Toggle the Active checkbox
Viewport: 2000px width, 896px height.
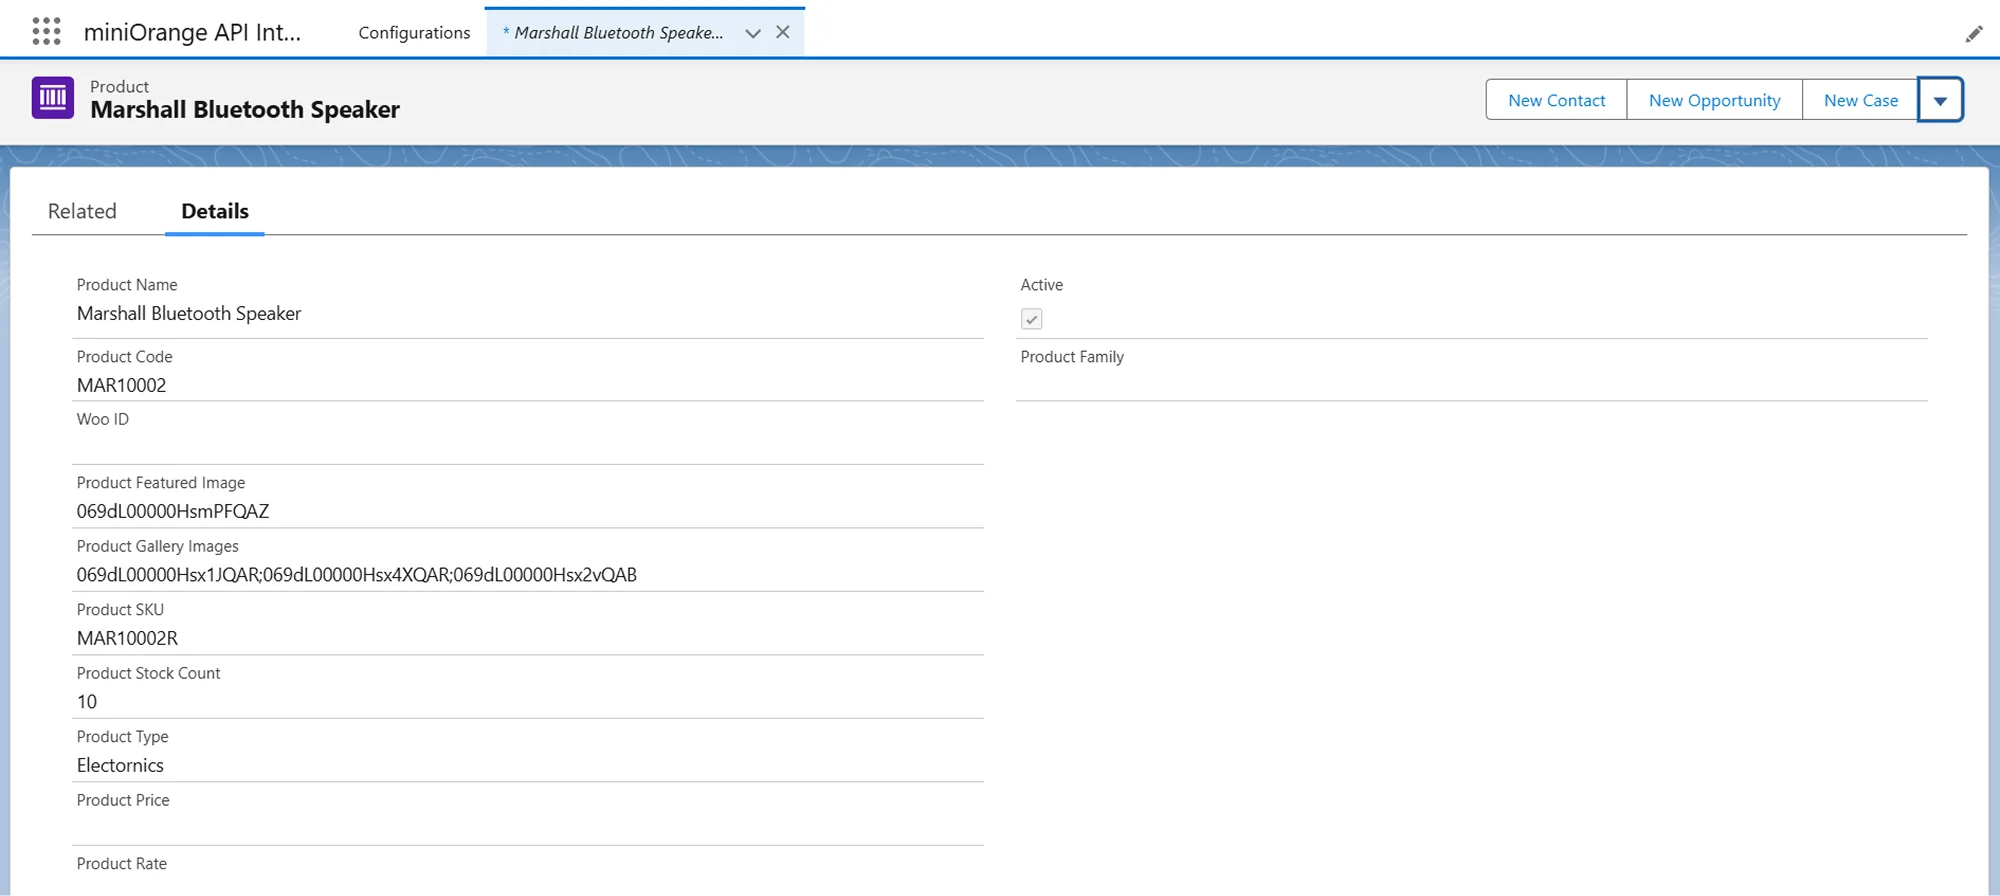coord(1031,319)
